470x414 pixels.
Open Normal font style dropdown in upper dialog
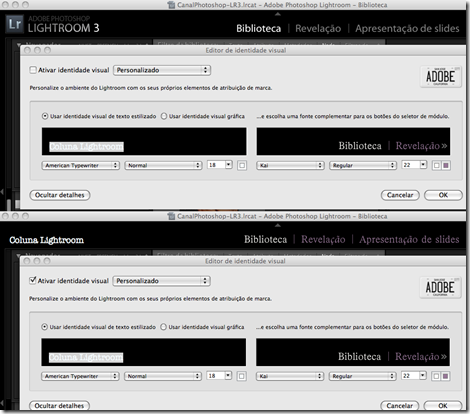tap(163, 165)
